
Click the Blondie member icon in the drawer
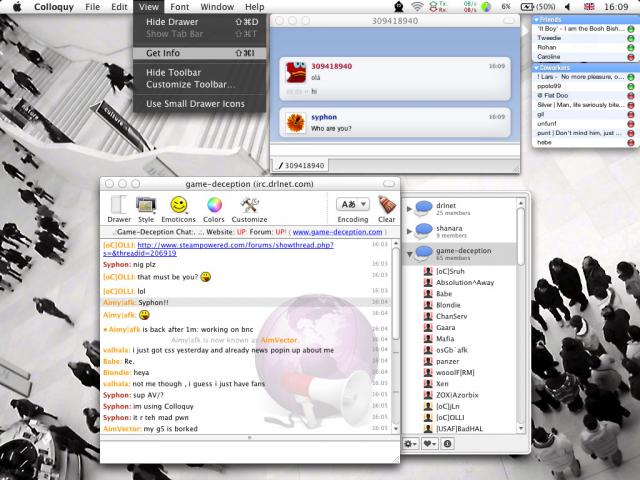click(x=428, y=305)
